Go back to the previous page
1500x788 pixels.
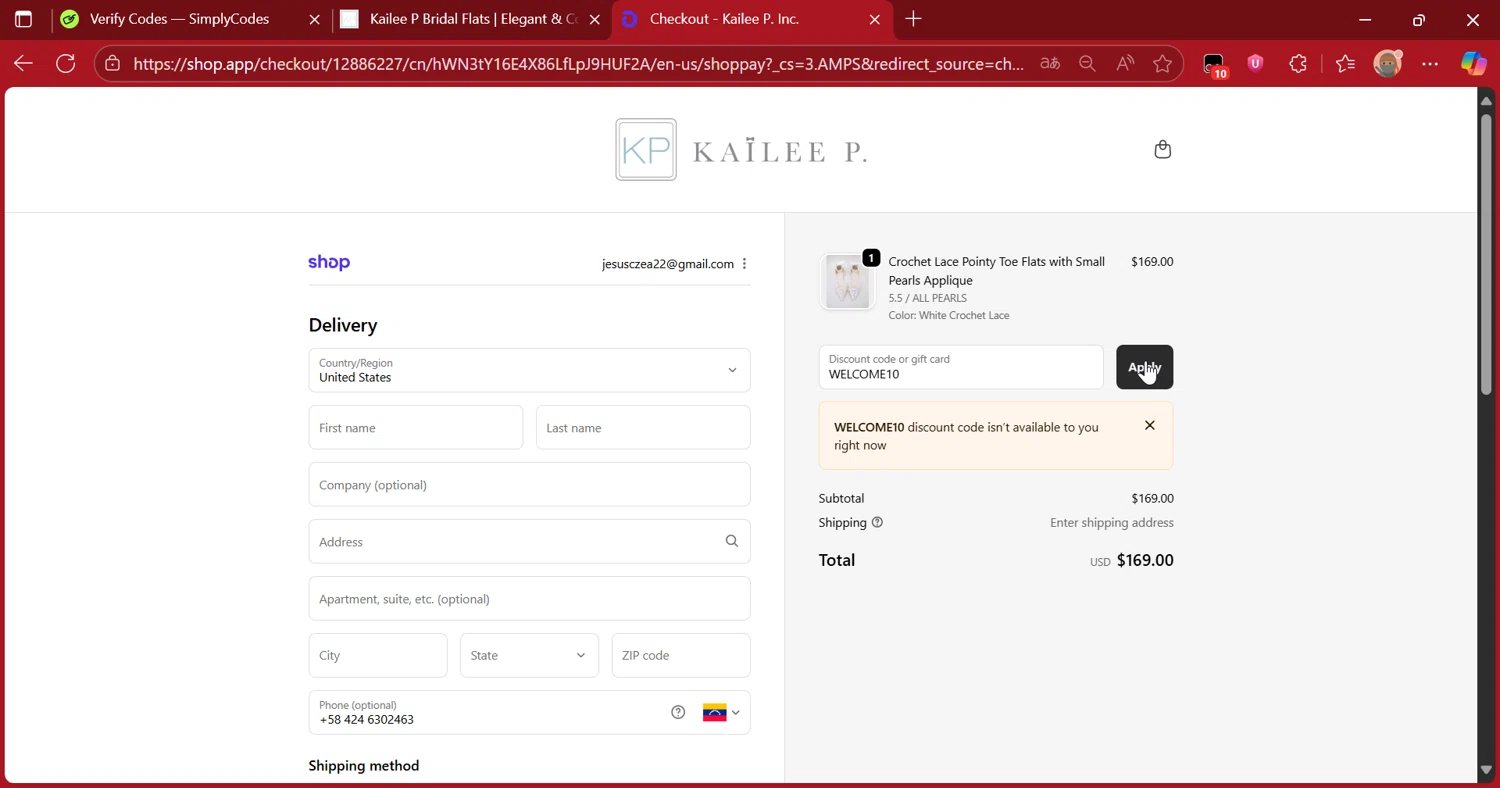[x=24, y=64]
